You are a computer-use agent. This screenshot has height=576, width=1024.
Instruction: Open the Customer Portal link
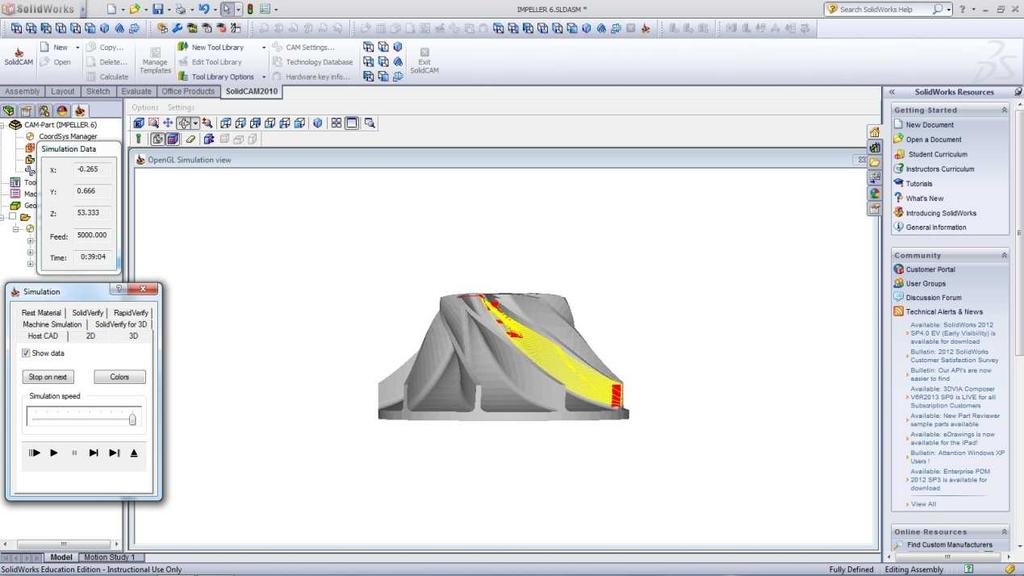pos(930,269)
